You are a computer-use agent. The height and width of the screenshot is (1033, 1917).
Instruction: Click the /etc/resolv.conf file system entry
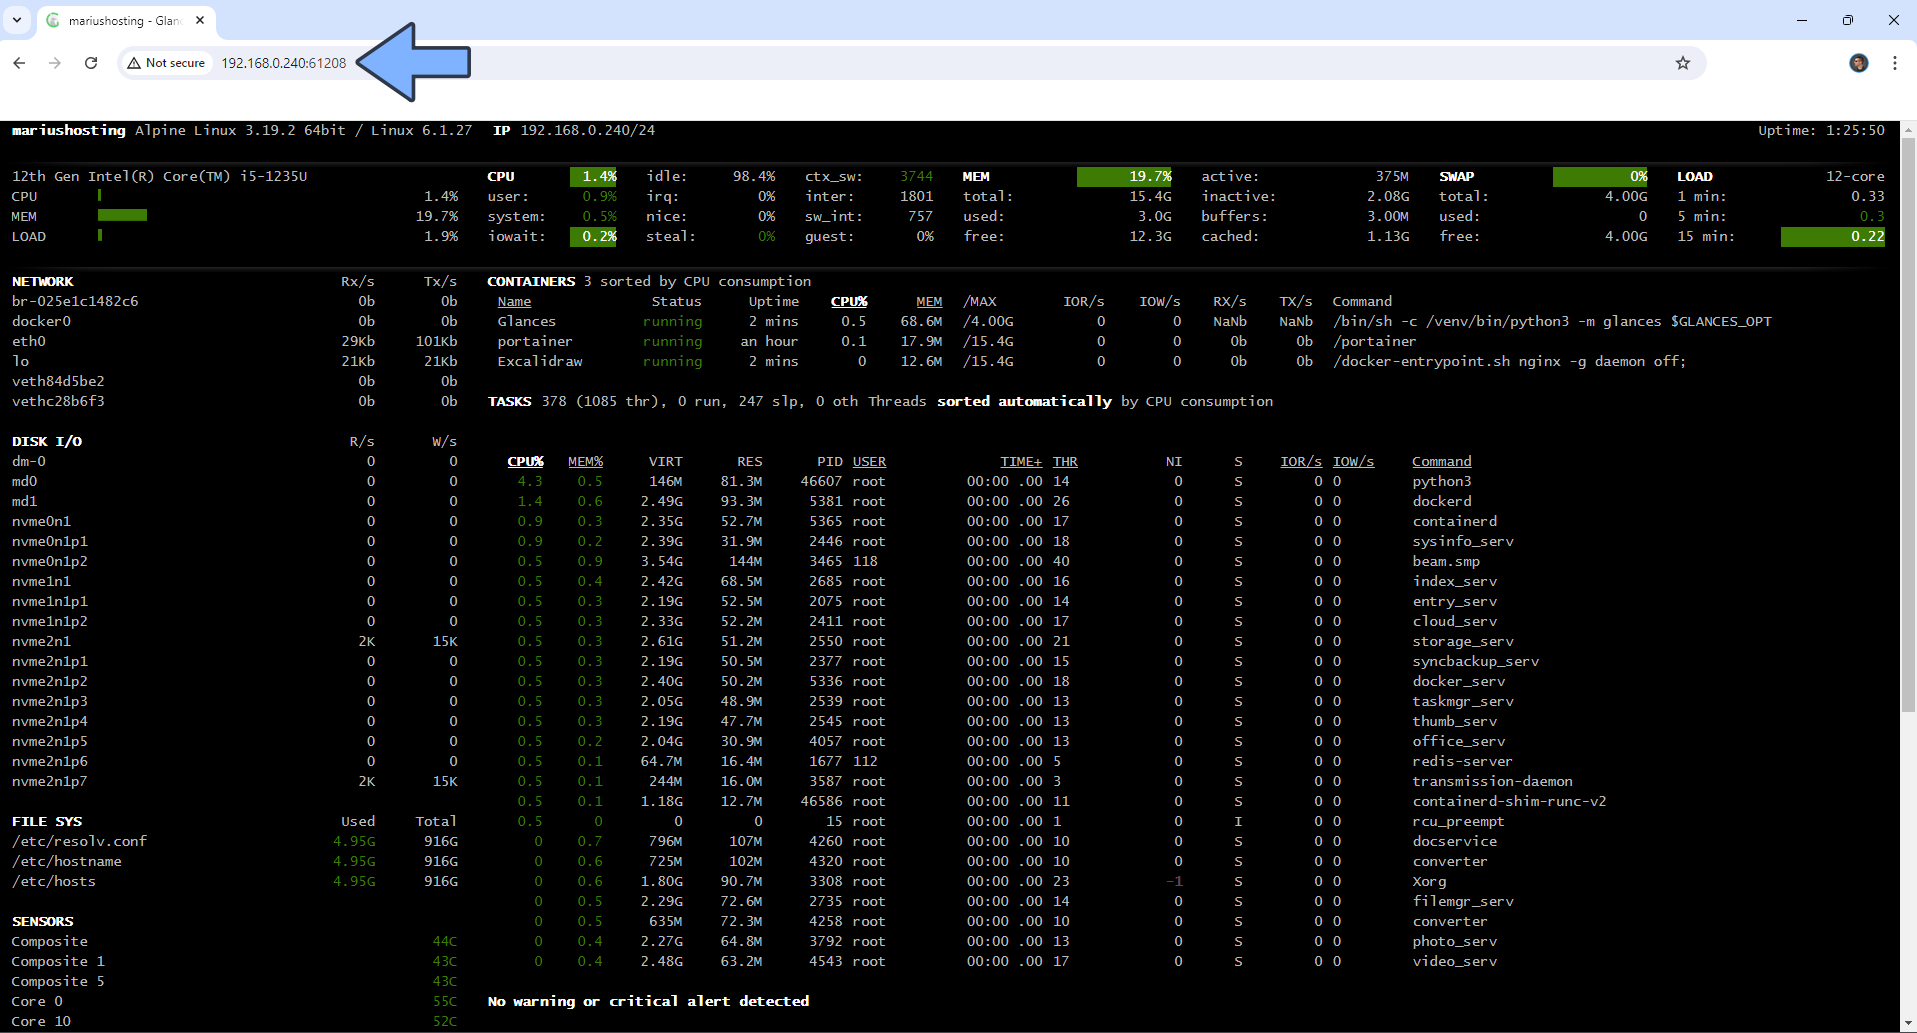pos(79,842)
